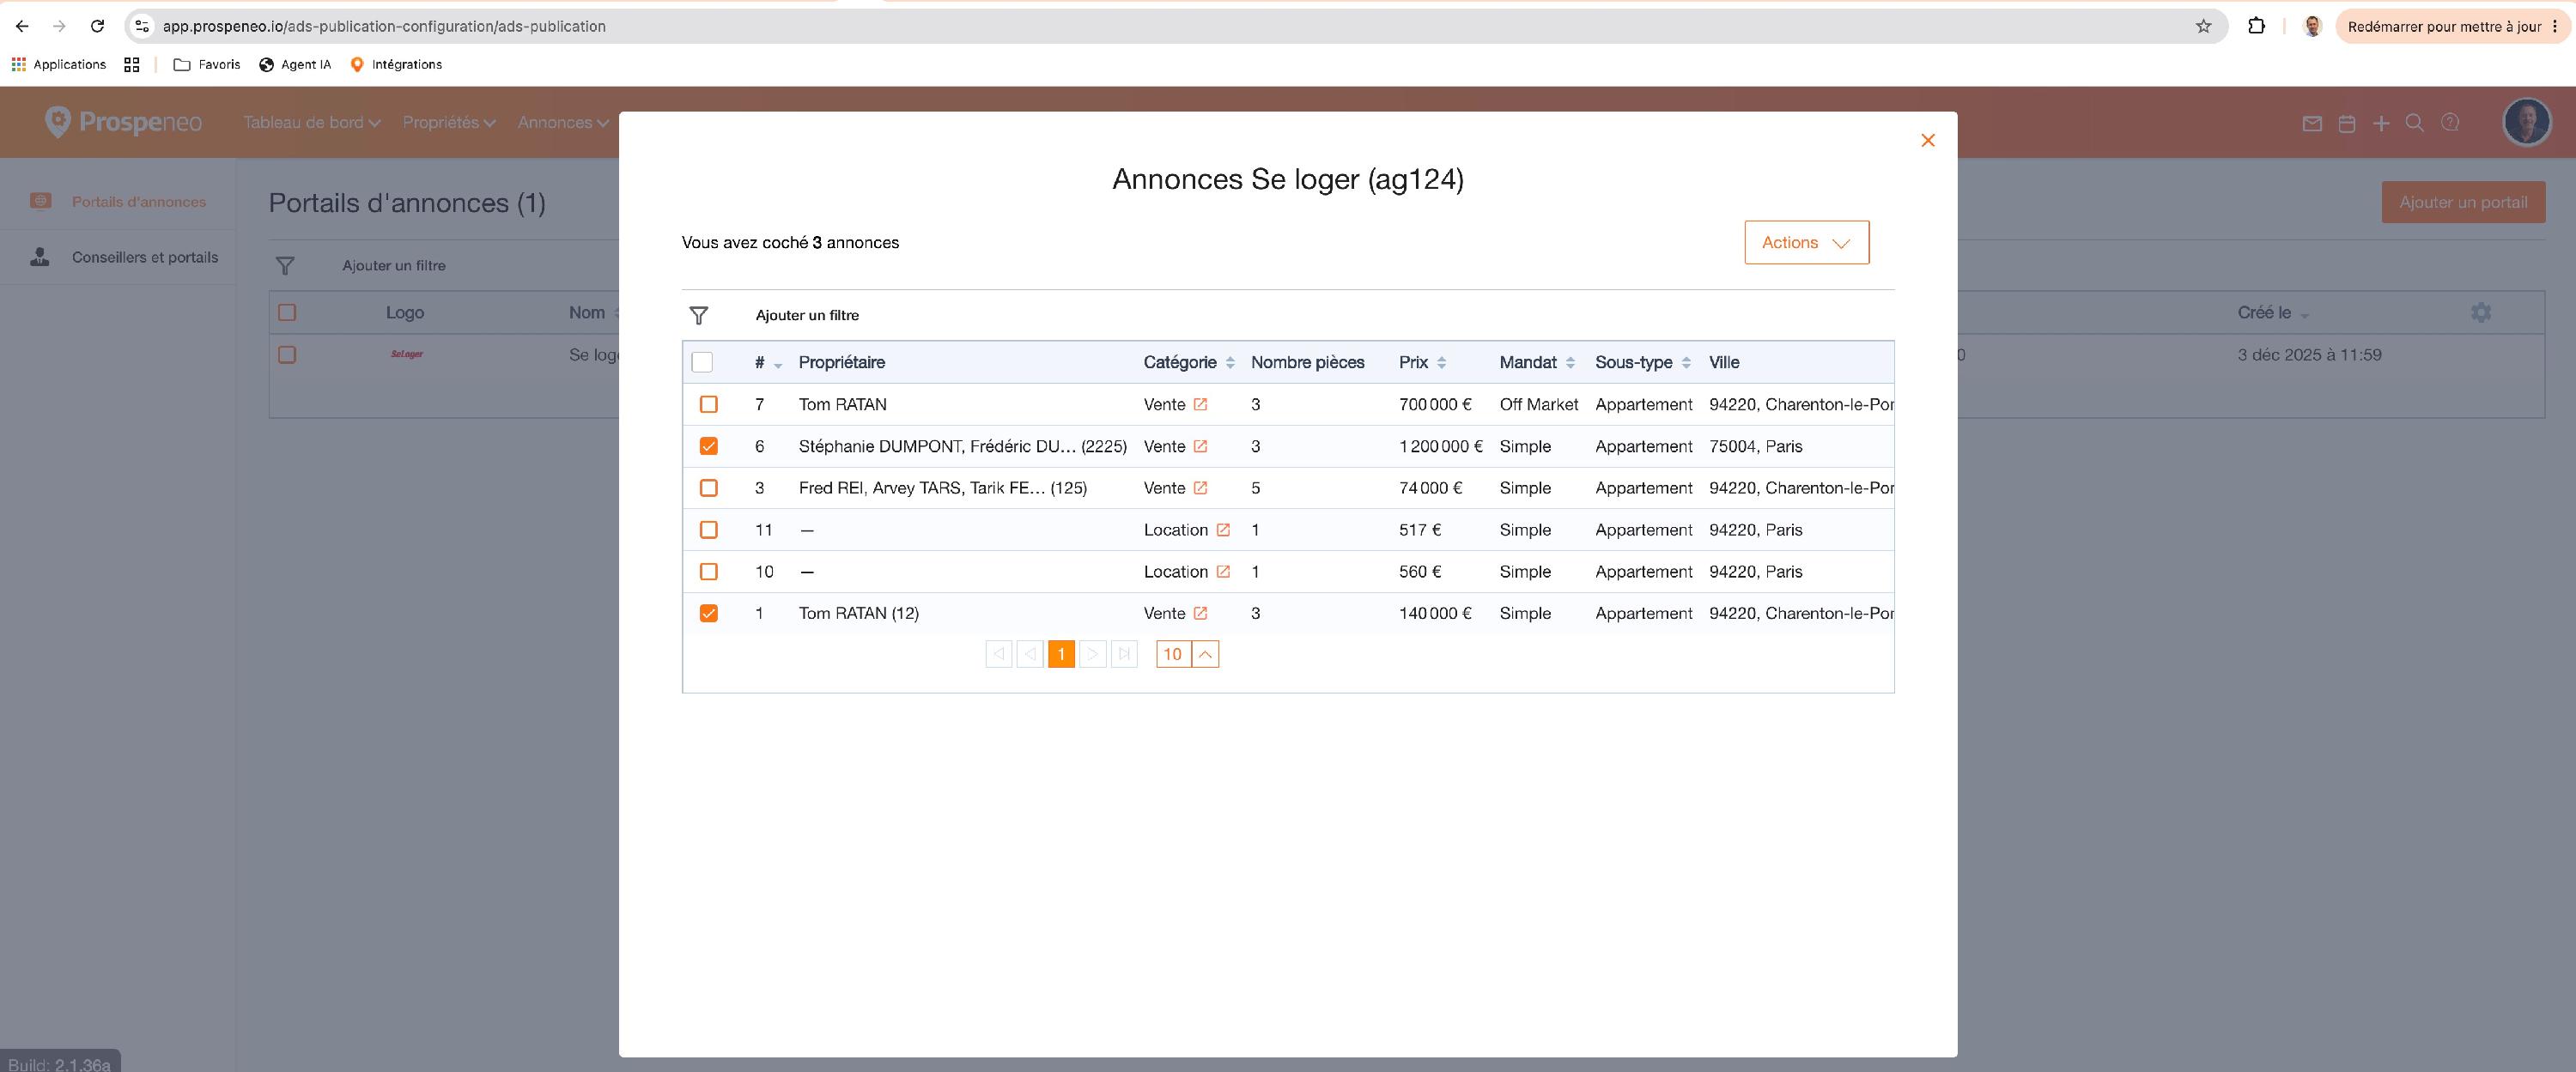Open external link icon for row 1 Vente
This screenshot has width=2576, height=1072.
tap(1200, 613)
